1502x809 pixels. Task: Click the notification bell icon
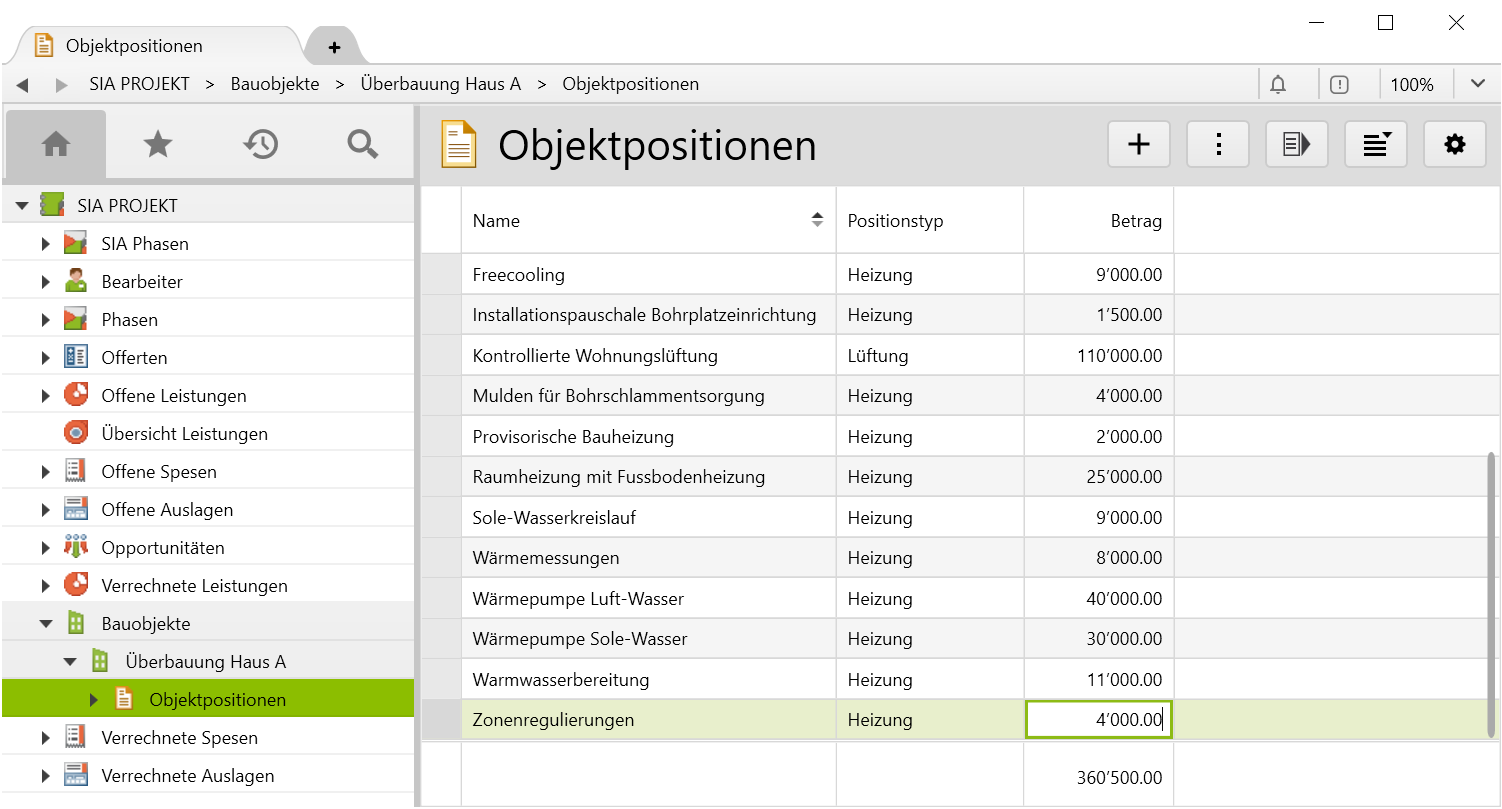tap(1278, 85)
